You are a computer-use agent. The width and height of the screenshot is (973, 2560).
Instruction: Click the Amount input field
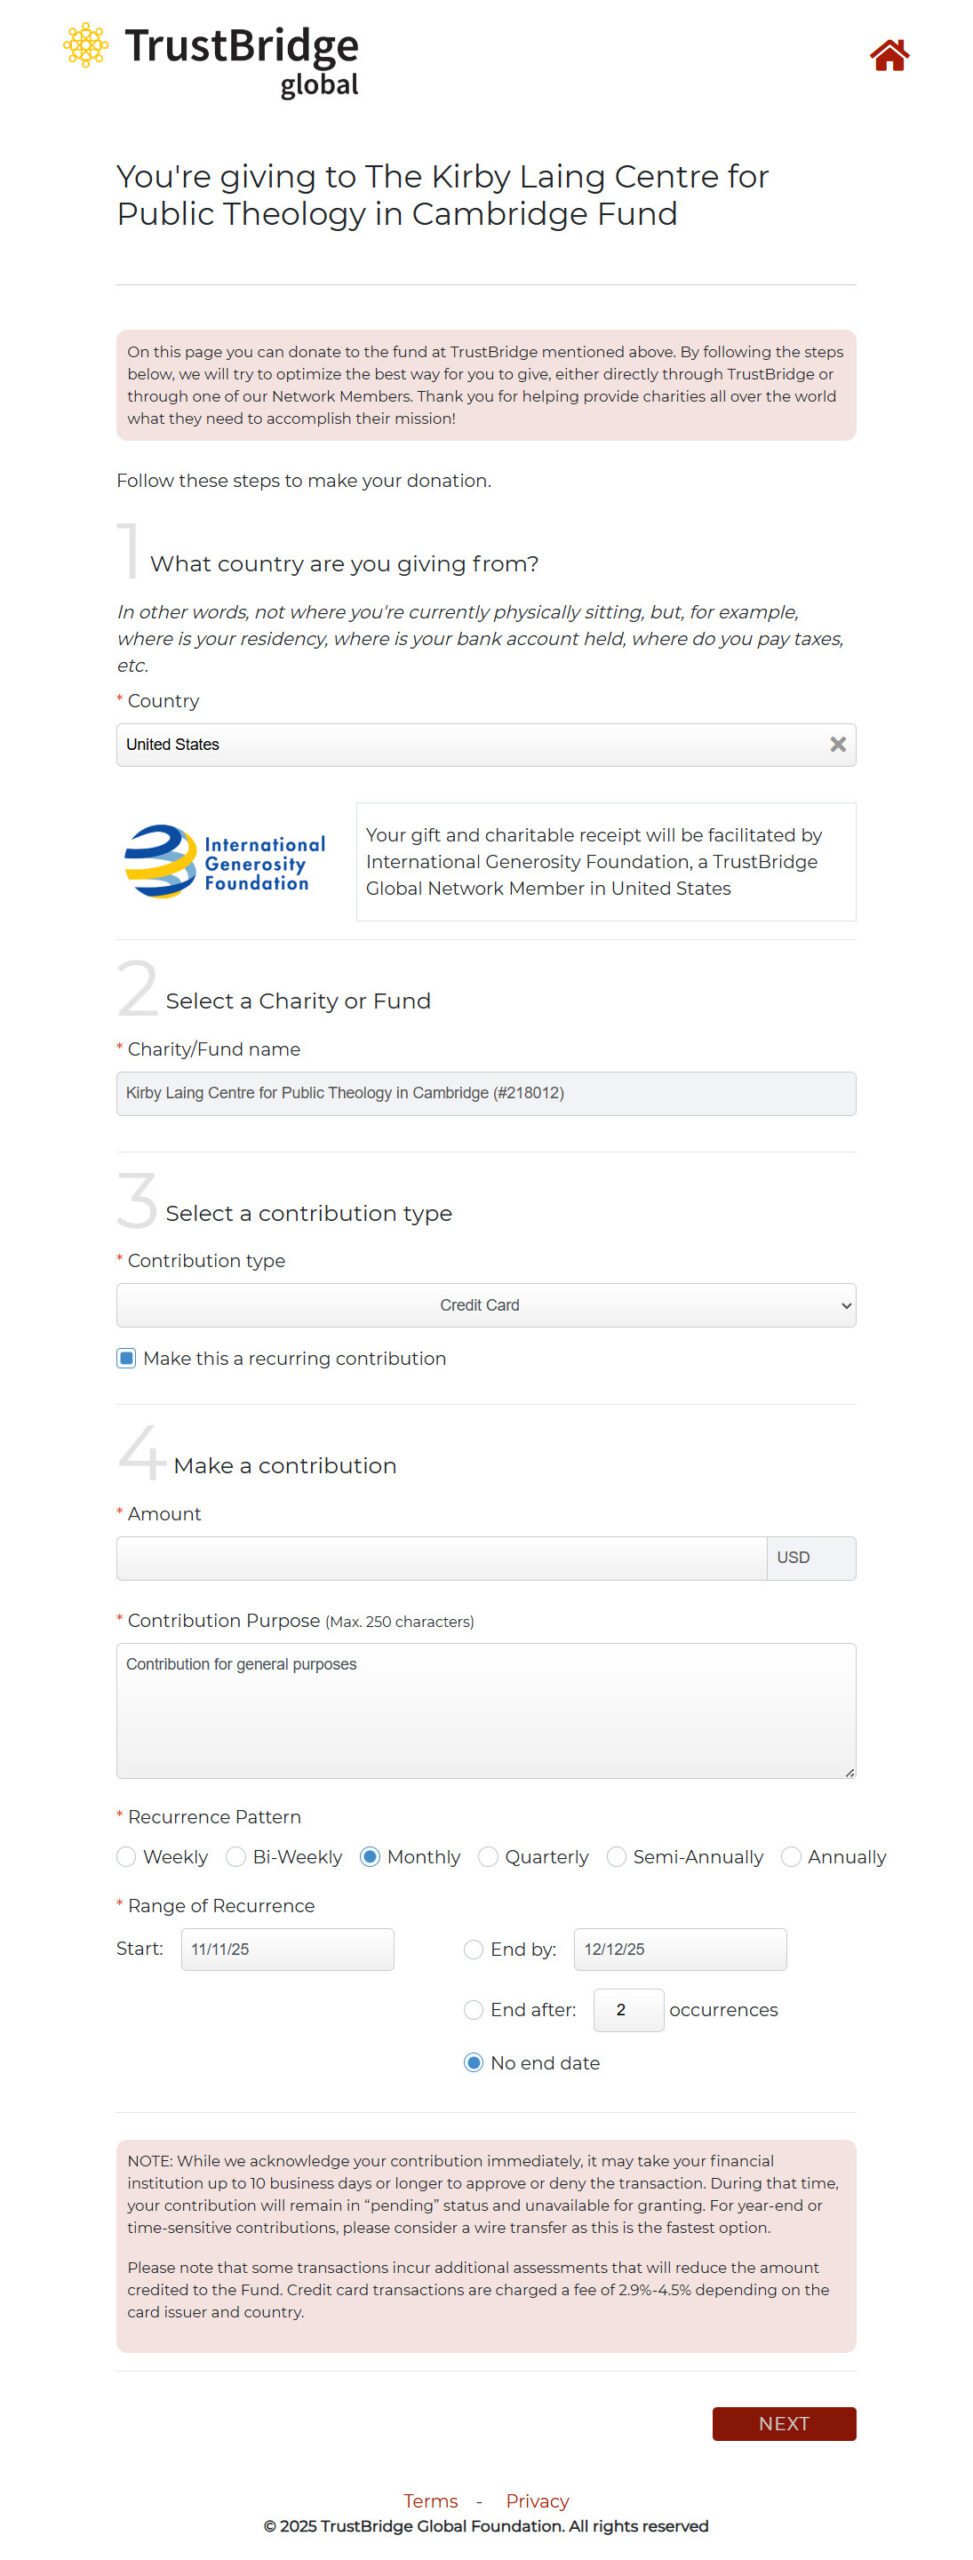441,1557
